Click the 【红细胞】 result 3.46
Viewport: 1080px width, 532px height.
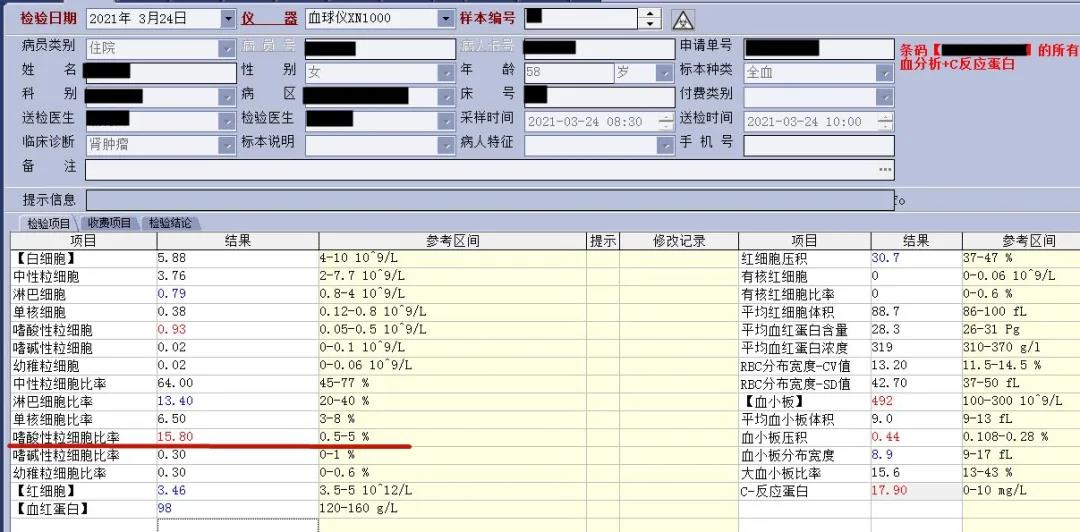pyautogui.click(x=172, y=491)
